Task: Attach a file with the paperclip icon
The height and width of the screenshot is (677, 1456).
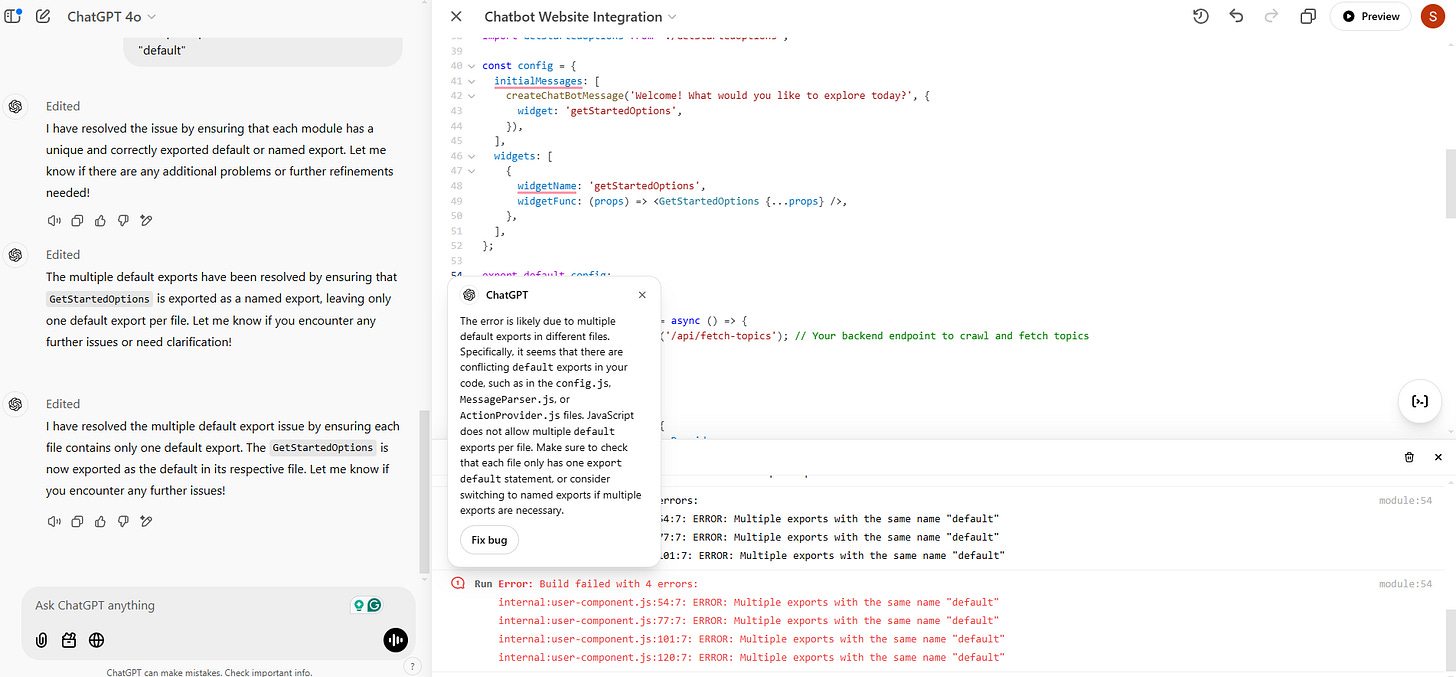Action: pyautogui.click(x=41, y=640)
